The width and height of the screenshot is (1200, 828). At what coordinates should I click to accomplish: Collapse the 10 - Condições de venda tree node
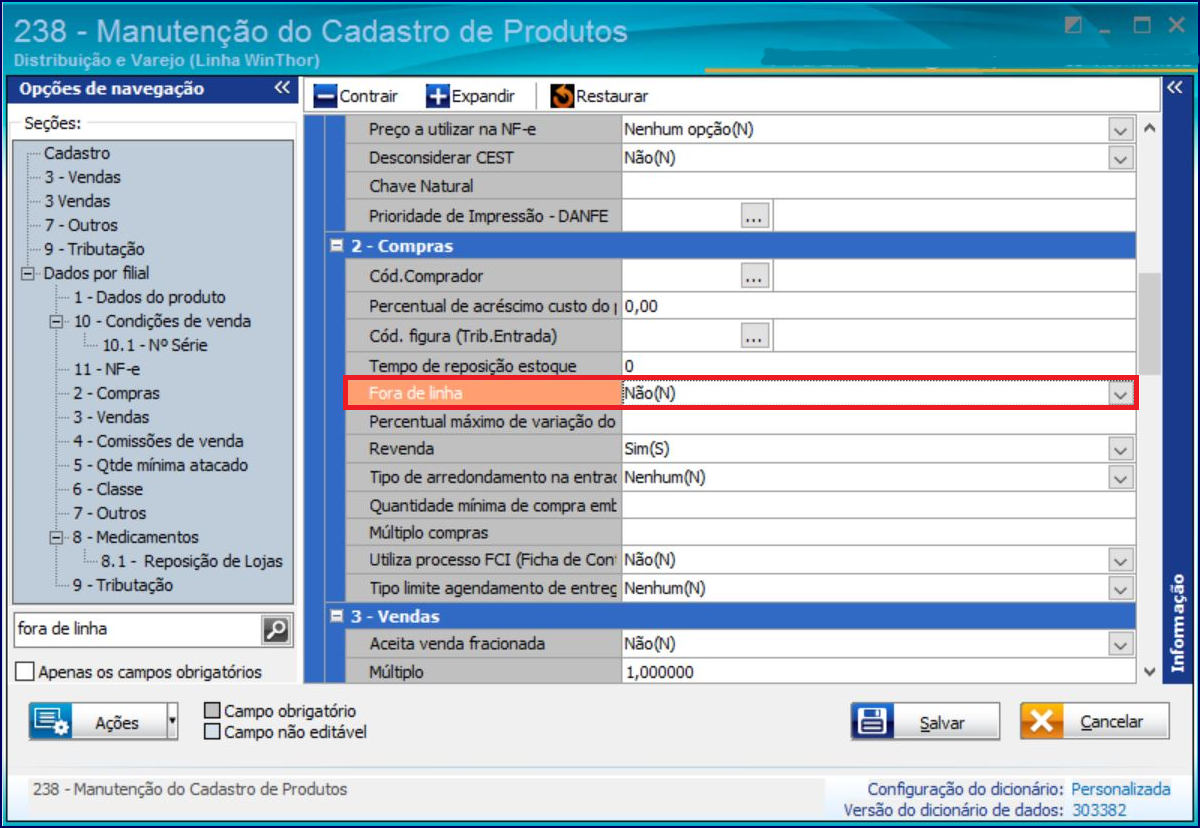pos(55,322)
